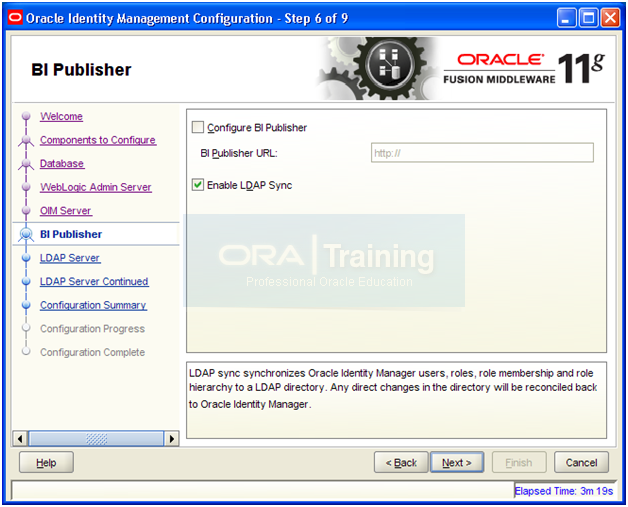Viewport: 628px width, 507px height.
Task: Click the status message field at bottom
Action: click(263, 490)
